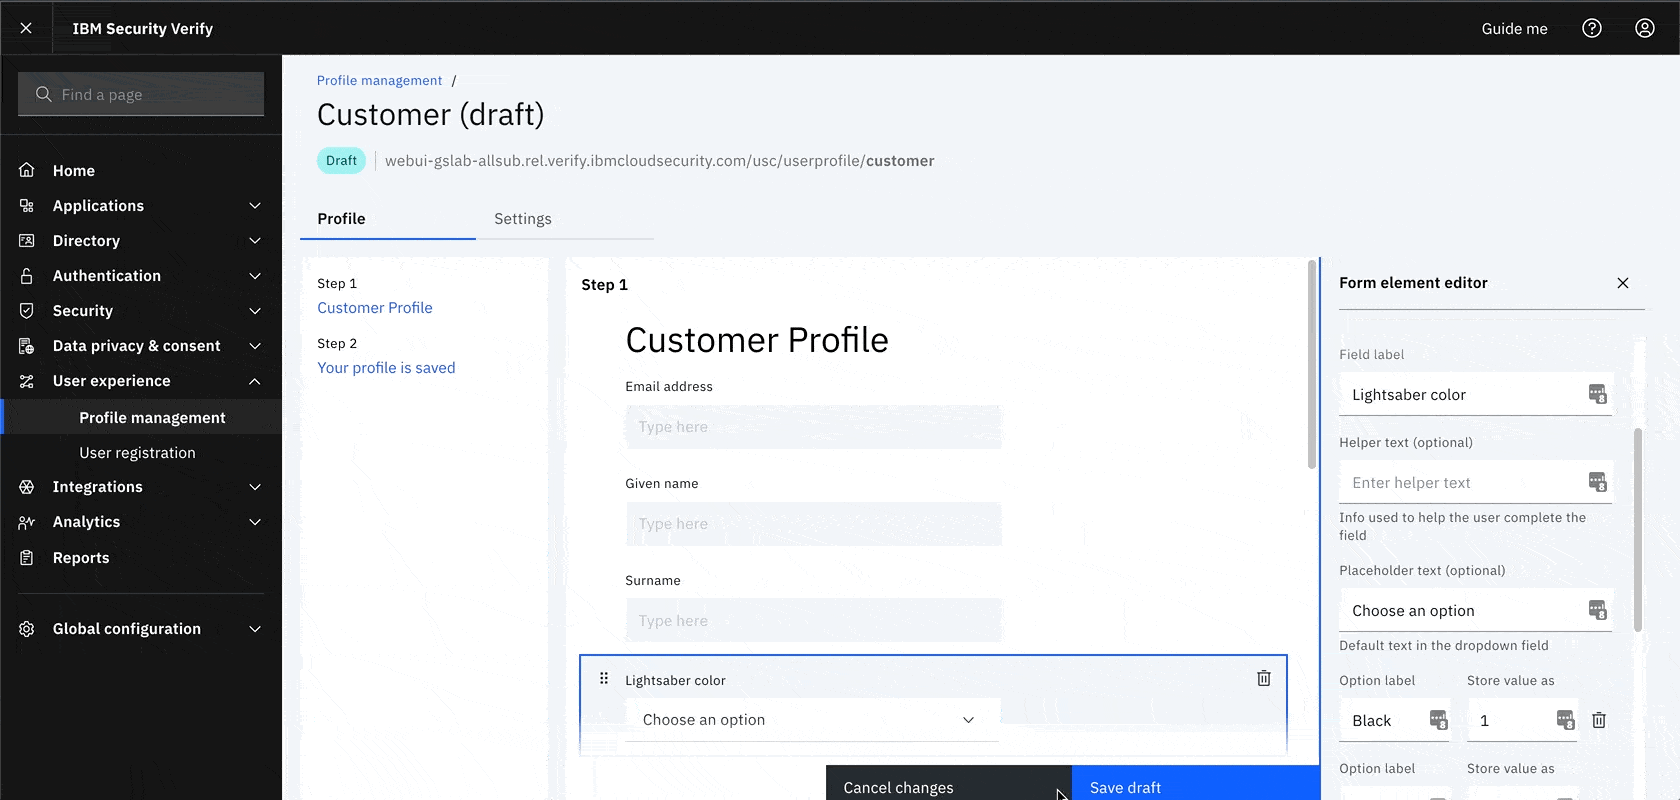Switch to the Settings tab

[x=565, y=218]
